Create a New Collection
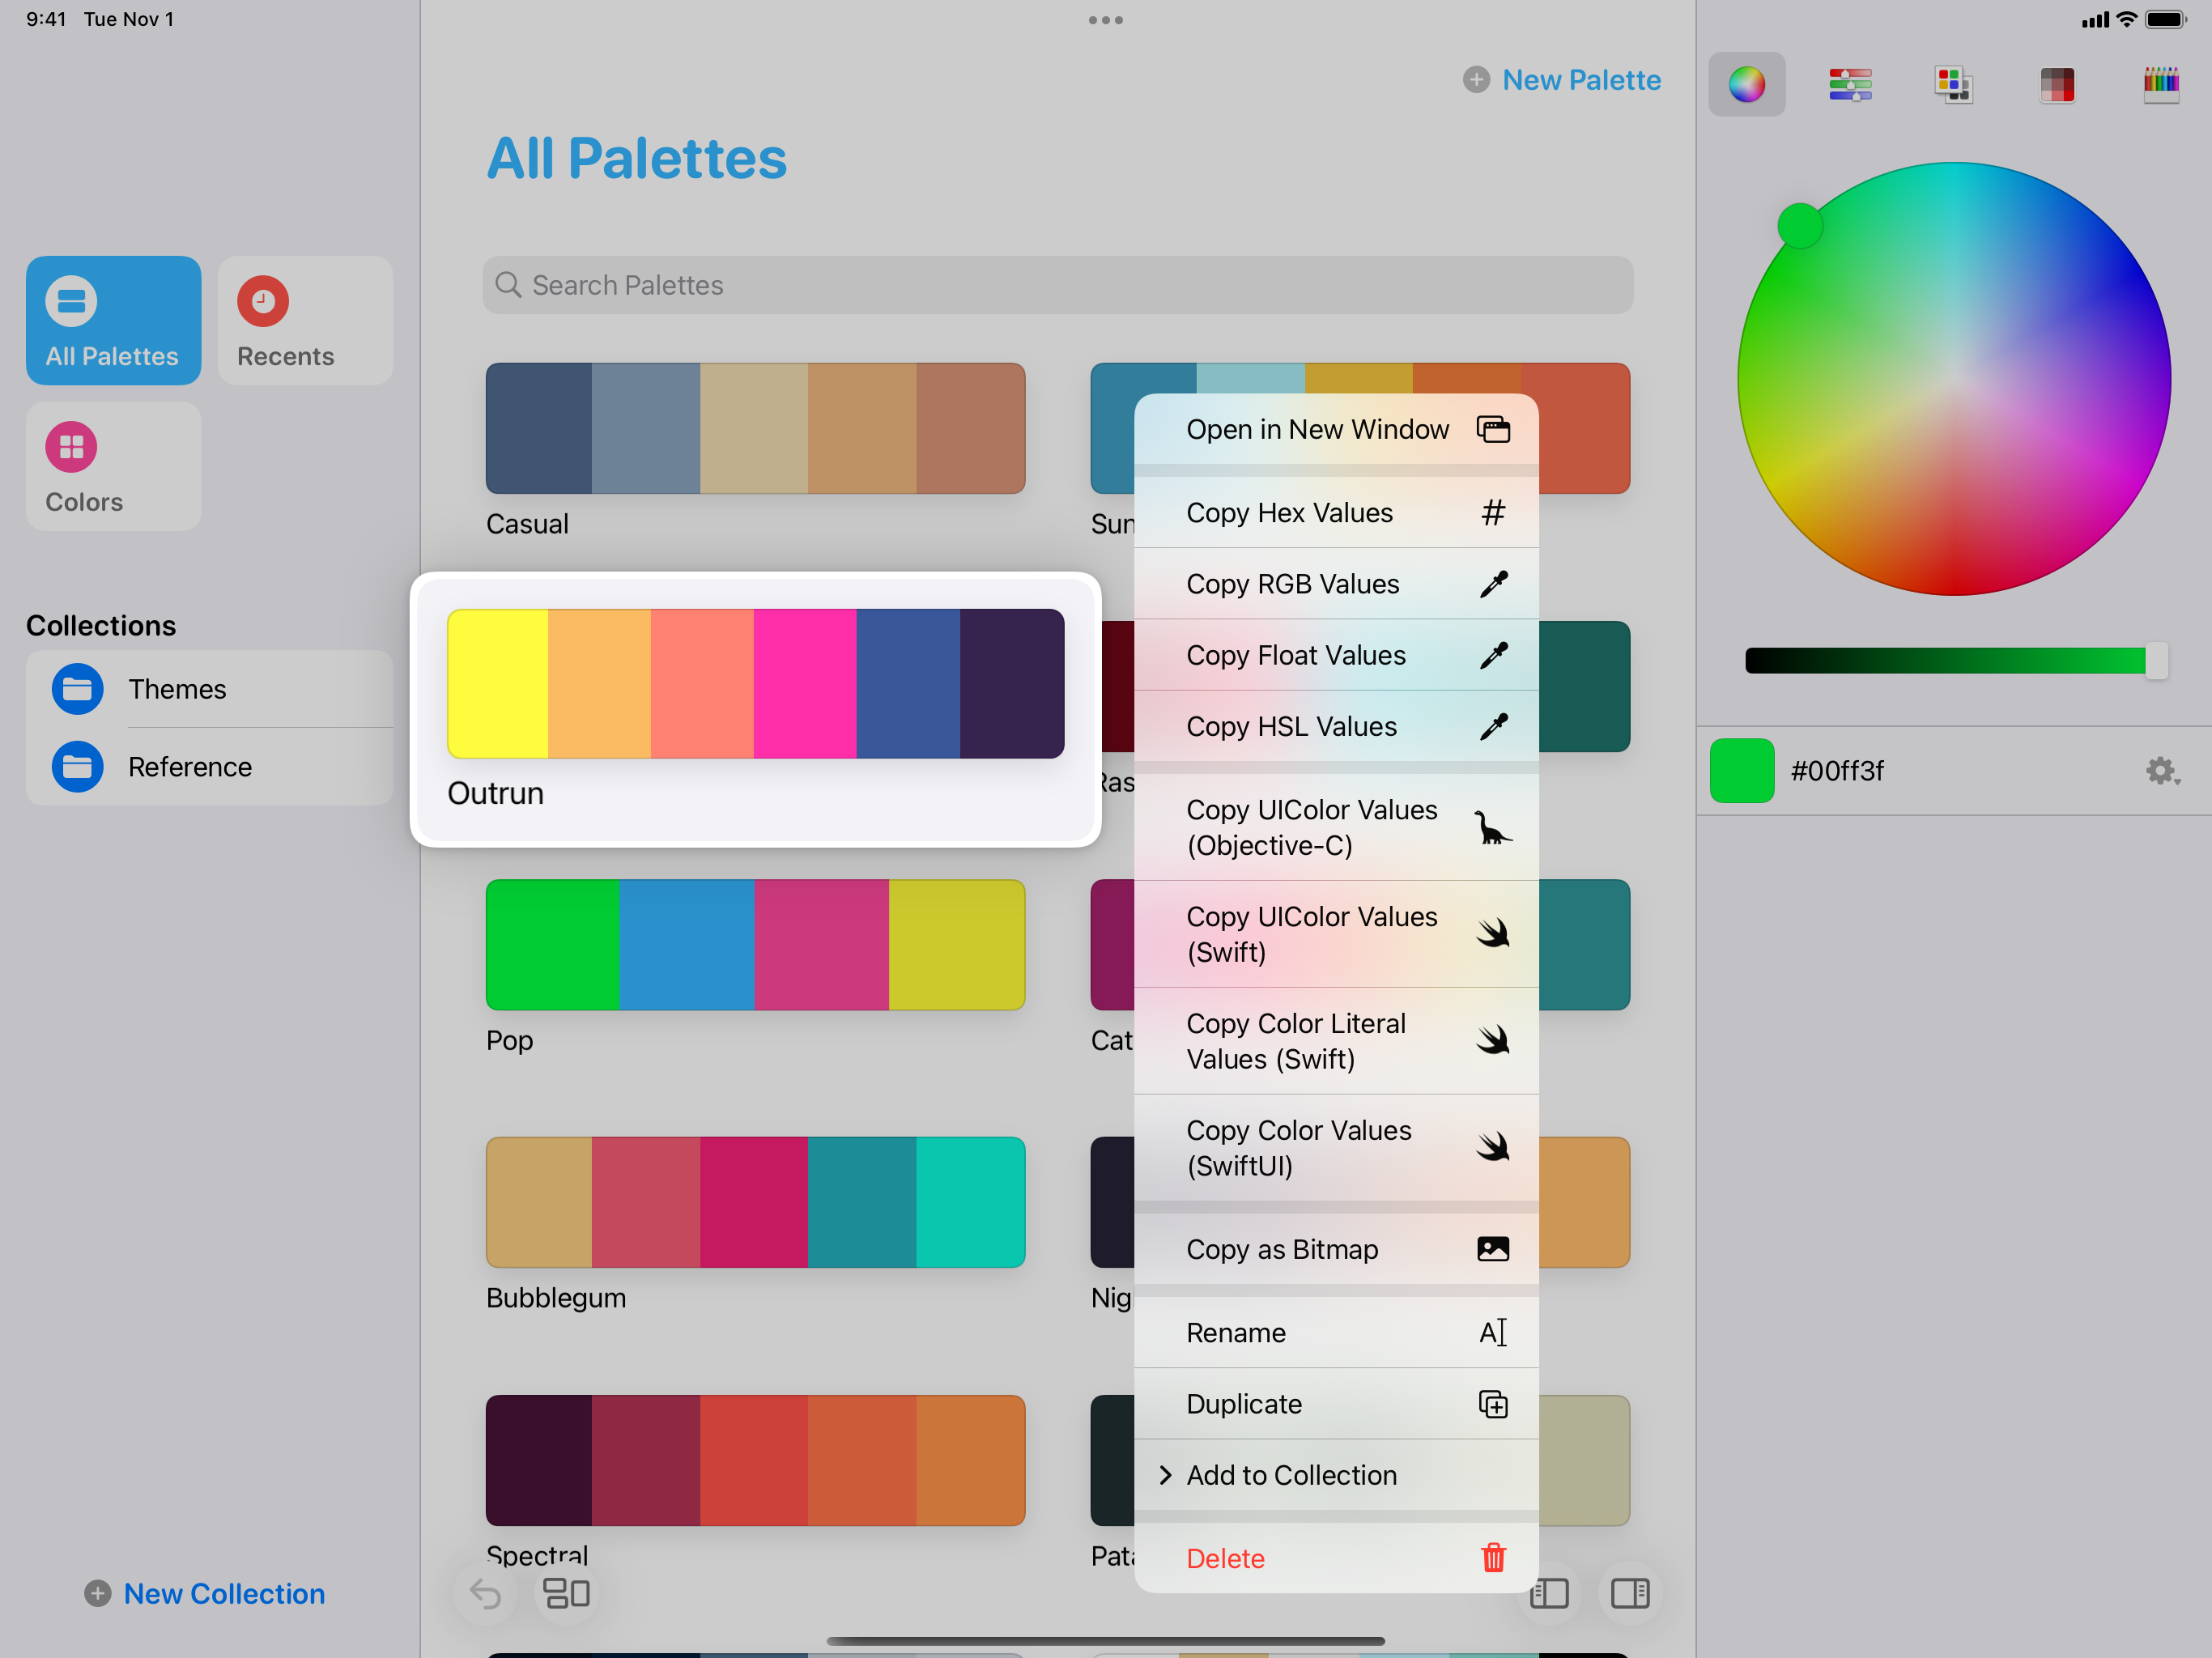The image size is (2212, 1658). click(205, 1593)
